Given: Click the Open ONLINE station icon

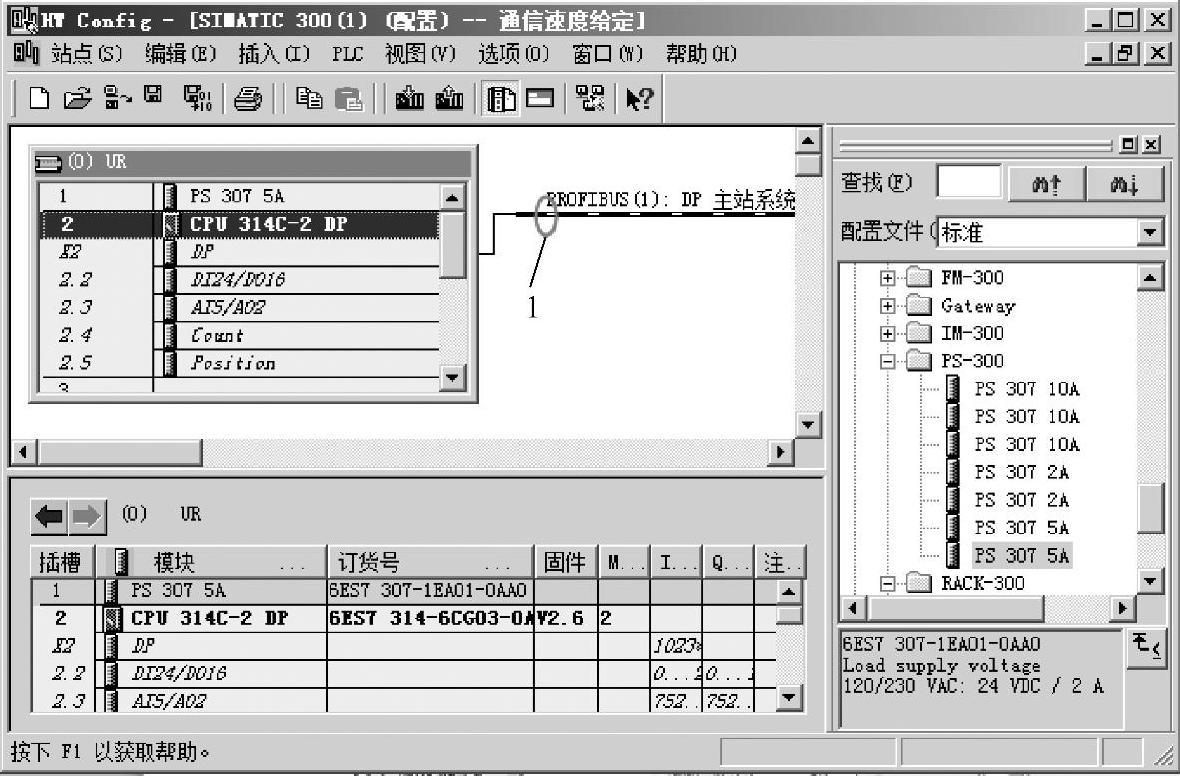Looking at the screenshot, I should (117, 98).
